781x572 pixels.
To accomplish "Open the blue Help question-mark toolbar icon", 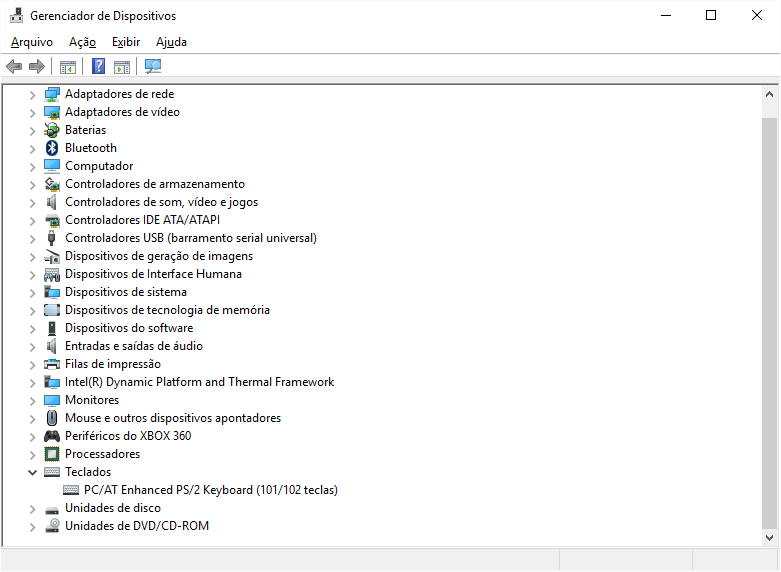I will 99,66.
